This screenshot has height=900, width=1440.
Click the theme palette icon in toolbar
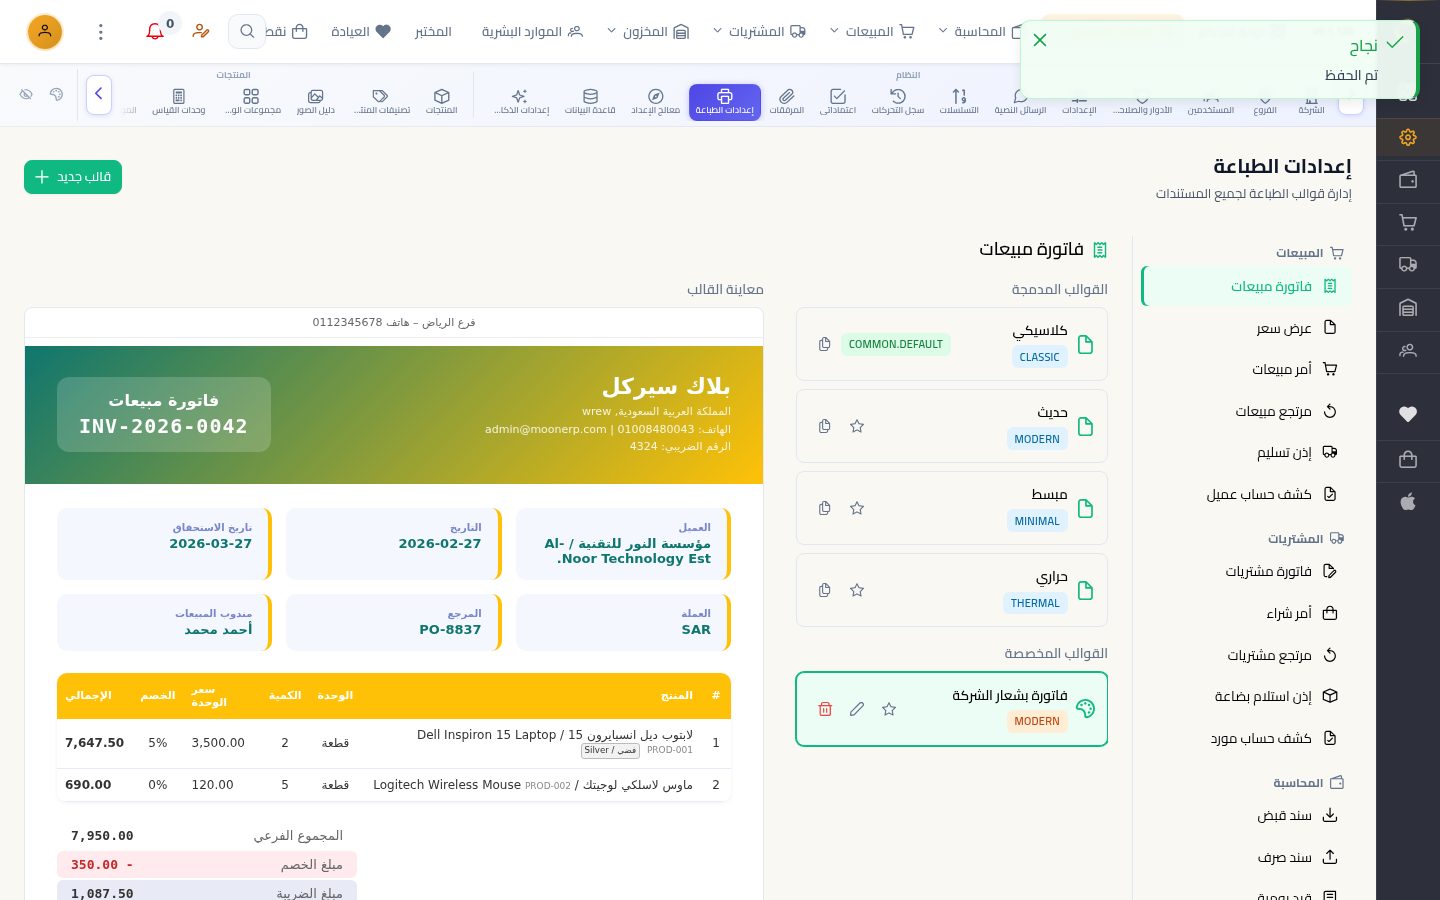click(x=56, y=94)
